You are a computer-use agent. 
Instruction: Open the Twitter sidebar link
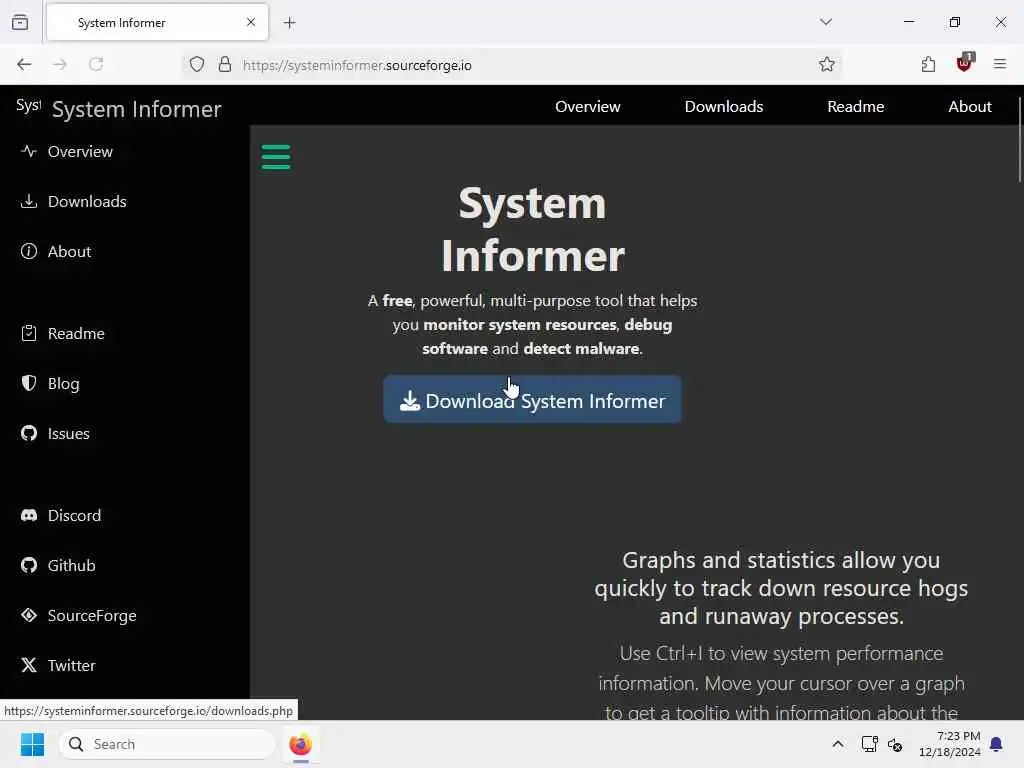click(x=71, y=665)
